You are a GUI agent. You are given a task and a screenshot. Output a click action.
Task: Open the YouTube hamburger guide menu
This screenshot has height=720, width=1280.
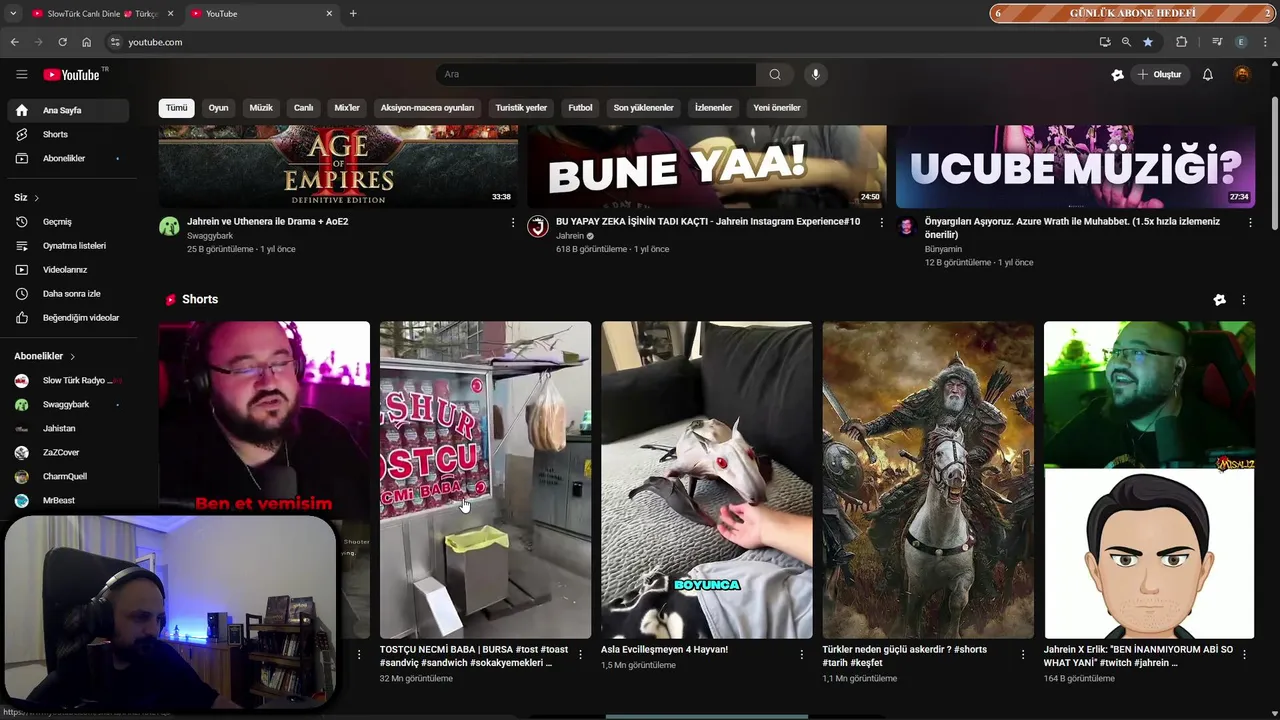click(x=21, y=74)
